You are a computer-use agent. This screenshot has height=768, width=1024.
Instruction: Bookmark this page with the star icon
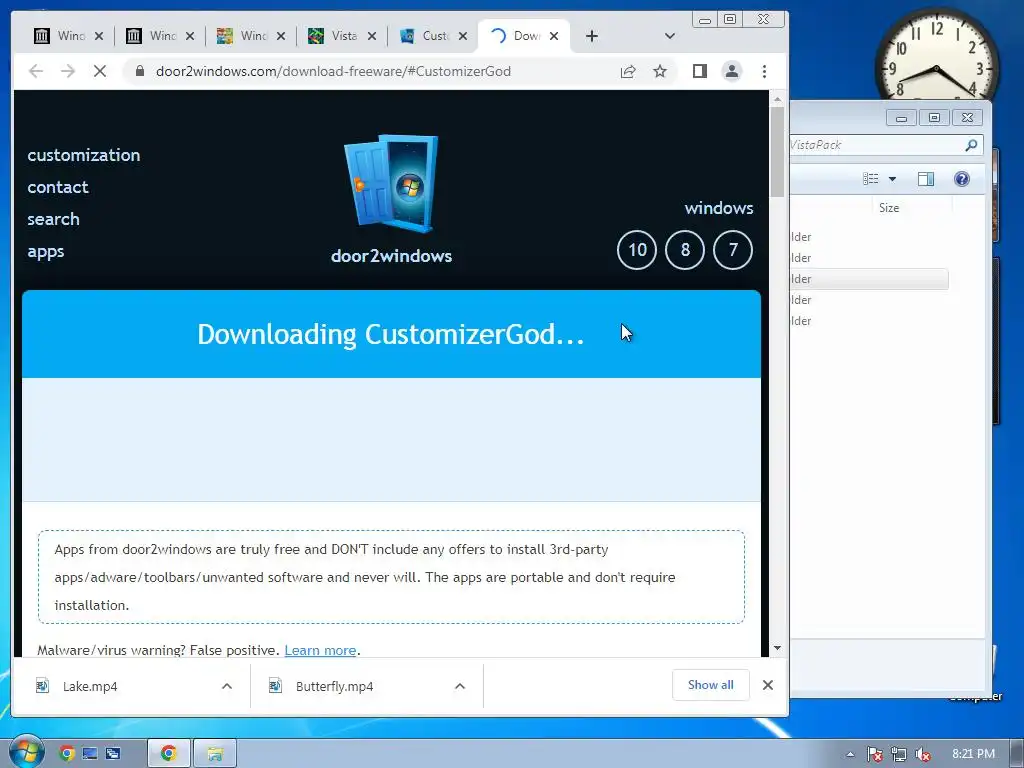(660, 71)
